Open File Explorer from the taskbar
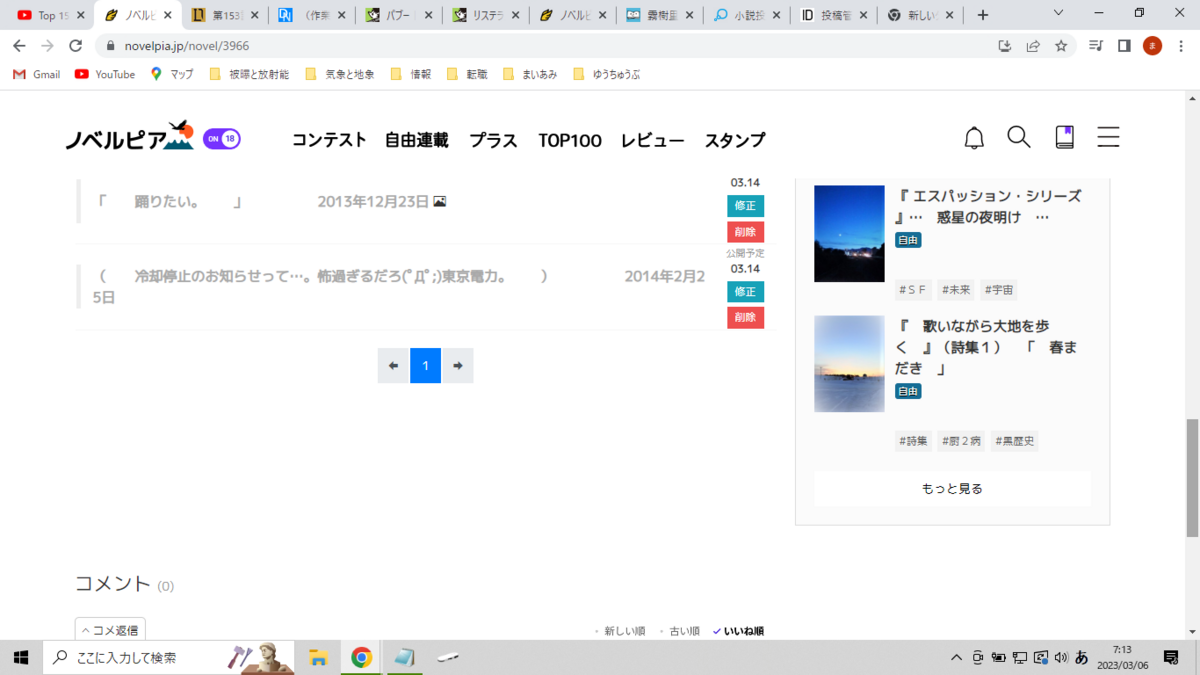The width and height of the screenshot is (1200, 675). pos(318,657)
